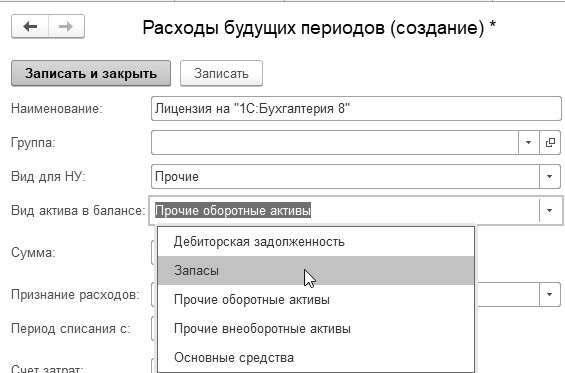Go forward with the right arrow button
Image resolution: width=565 pixels, height=373 pixels.
point(66,26)
